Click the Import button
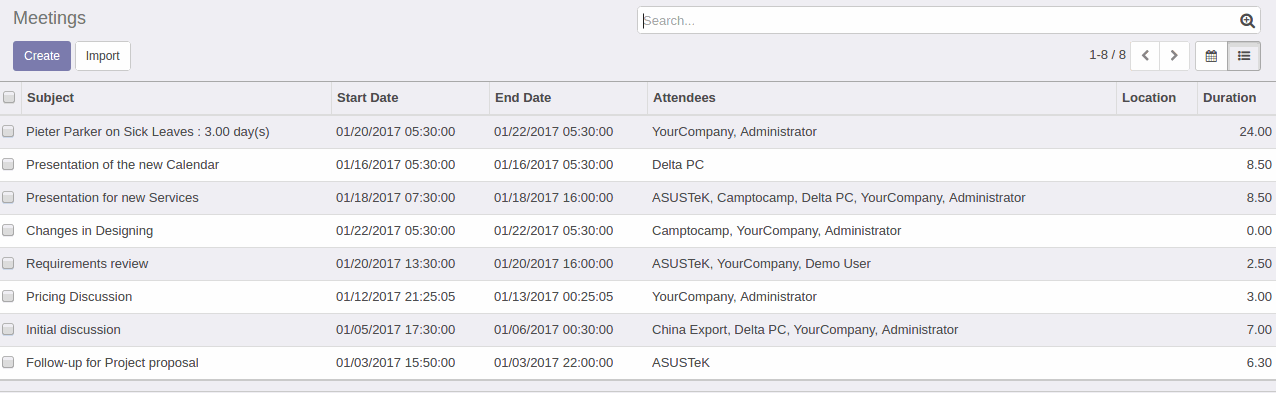1276x393 pixels. tap(103, 56)
